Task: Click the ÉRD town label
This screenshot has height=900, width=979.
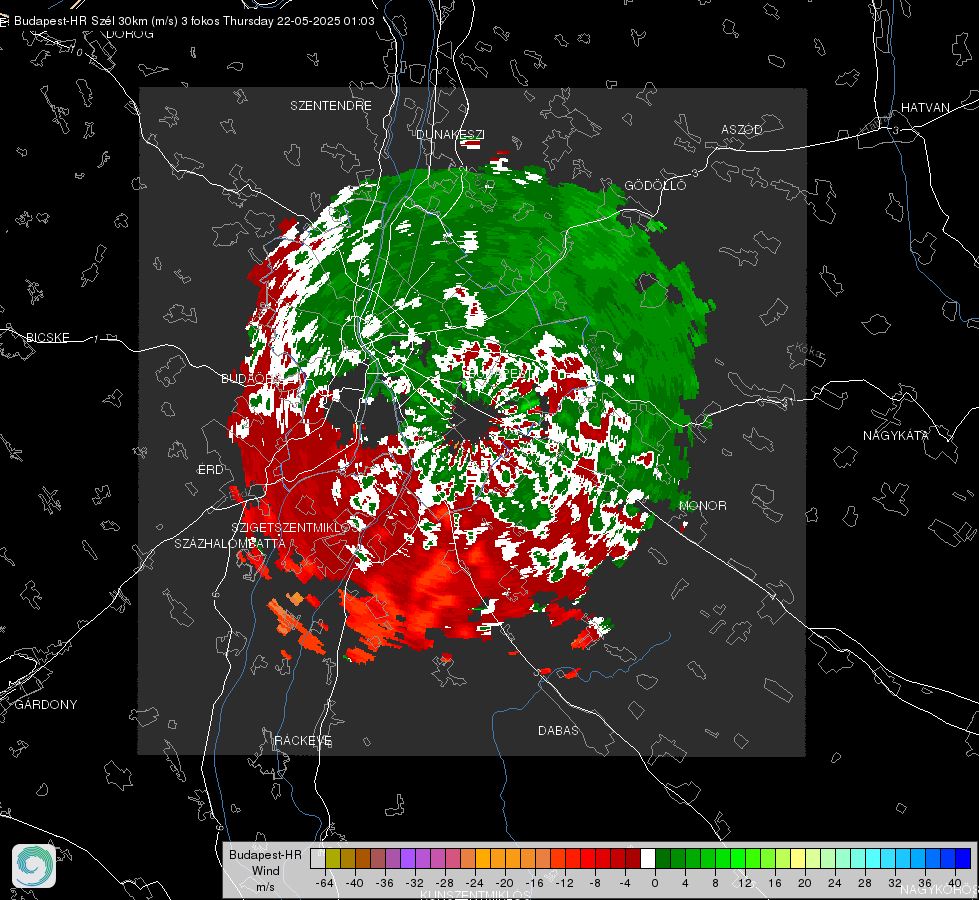Action: click(x=210, y=470)
